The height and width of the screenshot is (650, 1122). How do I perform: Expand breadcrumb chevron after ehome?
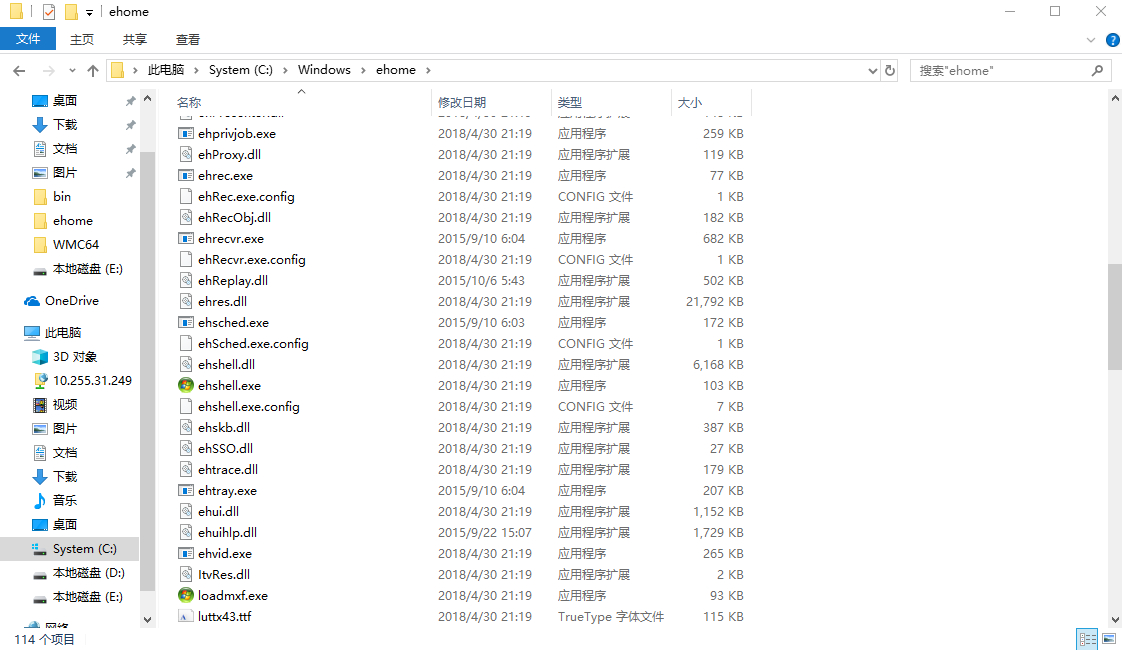click(x=428, y=70)
